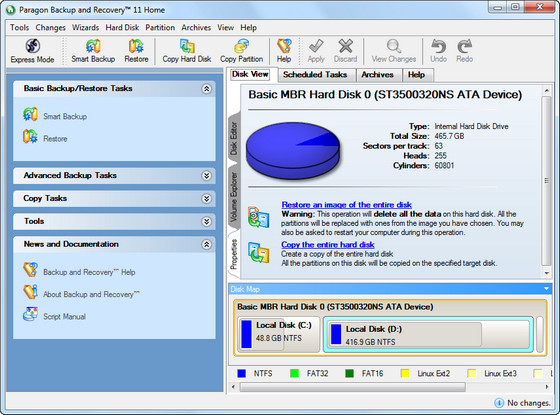Select the vertical Properties tab
Image resolution: width=560 pixels, height=415 pixels.
tap(234, 254)
